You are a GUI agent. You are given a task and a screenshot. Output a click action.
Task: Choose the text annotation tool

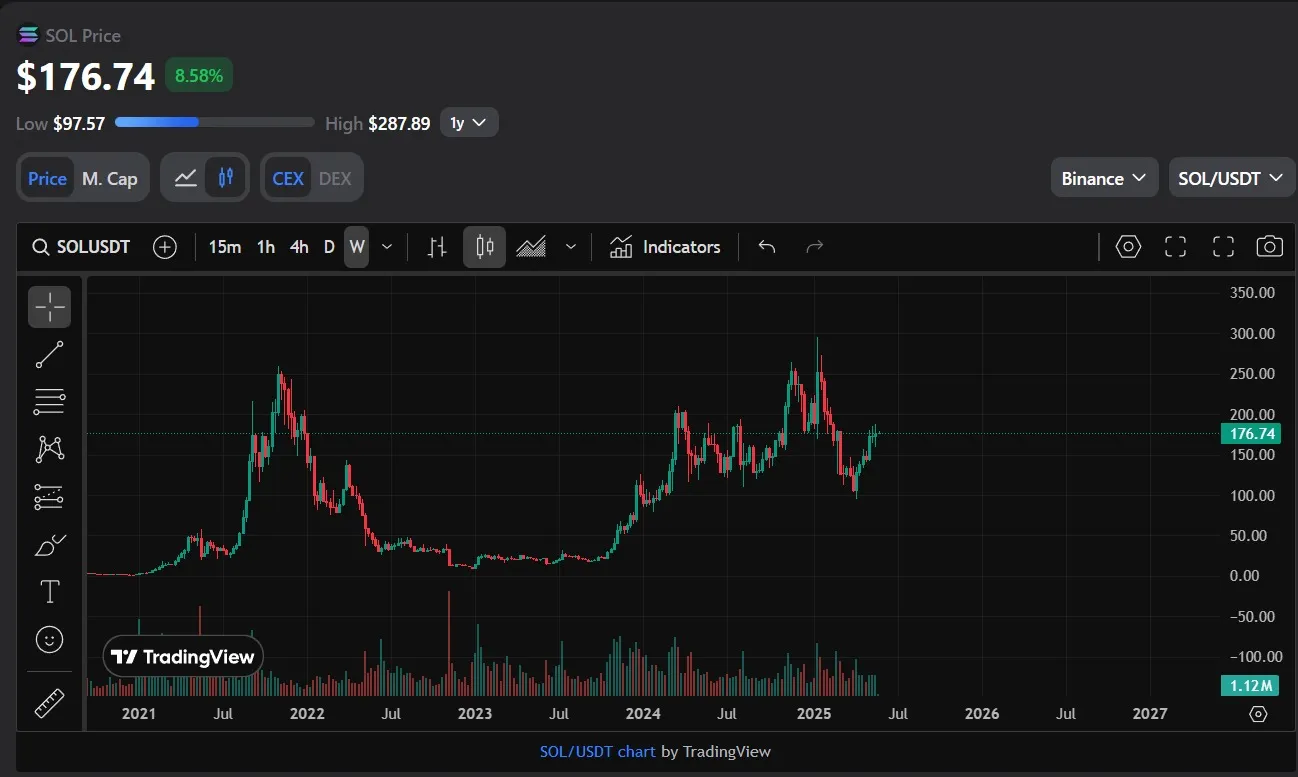49,592
